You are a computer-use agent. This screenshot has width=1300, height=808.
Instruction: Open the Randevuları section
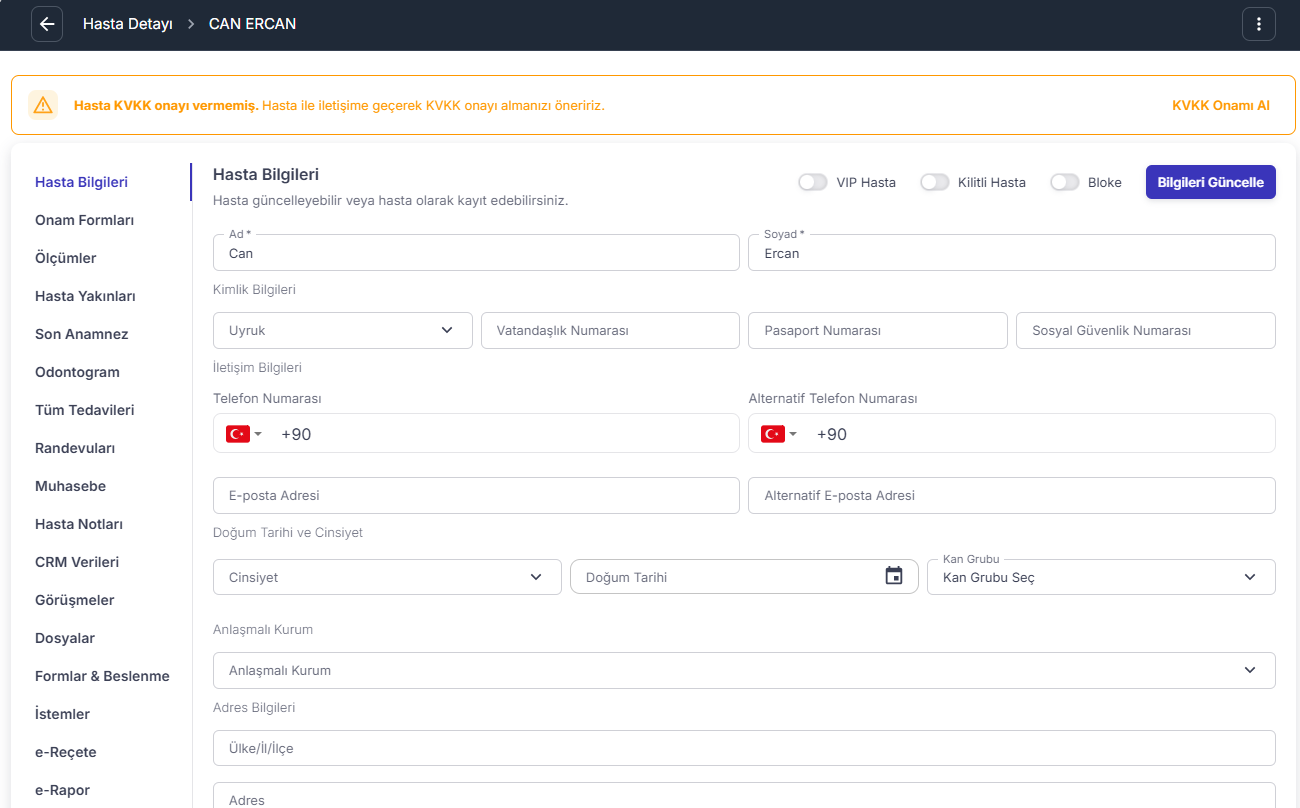click(75, 448)
